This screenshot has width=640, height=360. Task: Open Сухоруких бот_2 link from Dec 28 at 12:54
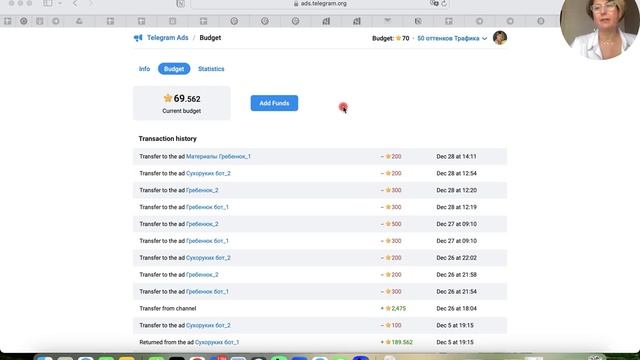point(208,173)
